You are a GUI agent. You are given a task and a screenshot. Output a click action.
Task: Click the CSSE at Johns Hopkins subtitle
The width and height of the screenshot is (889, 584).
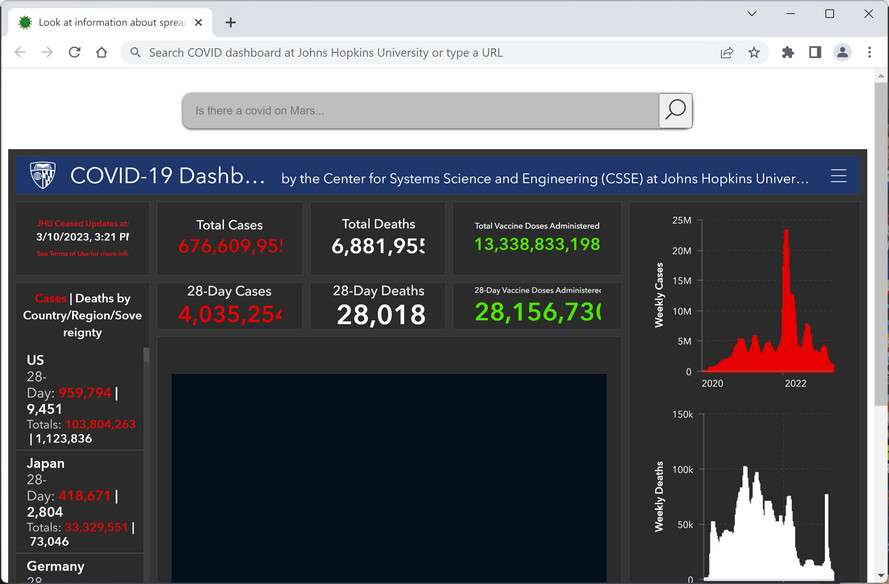click(x=545, y=179)
